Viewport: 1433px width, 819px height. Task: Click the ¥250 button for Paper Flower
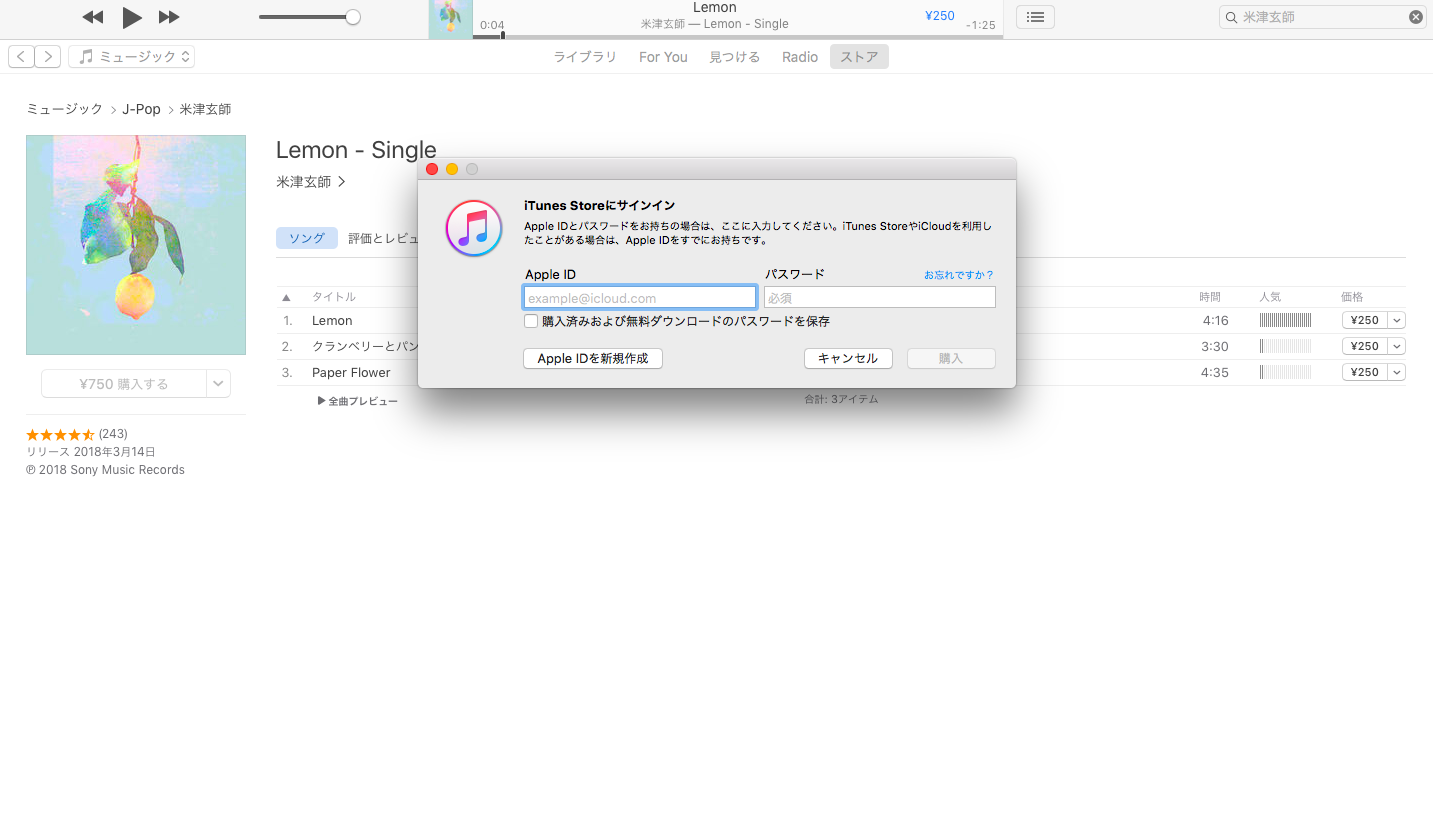[1364, 372]
